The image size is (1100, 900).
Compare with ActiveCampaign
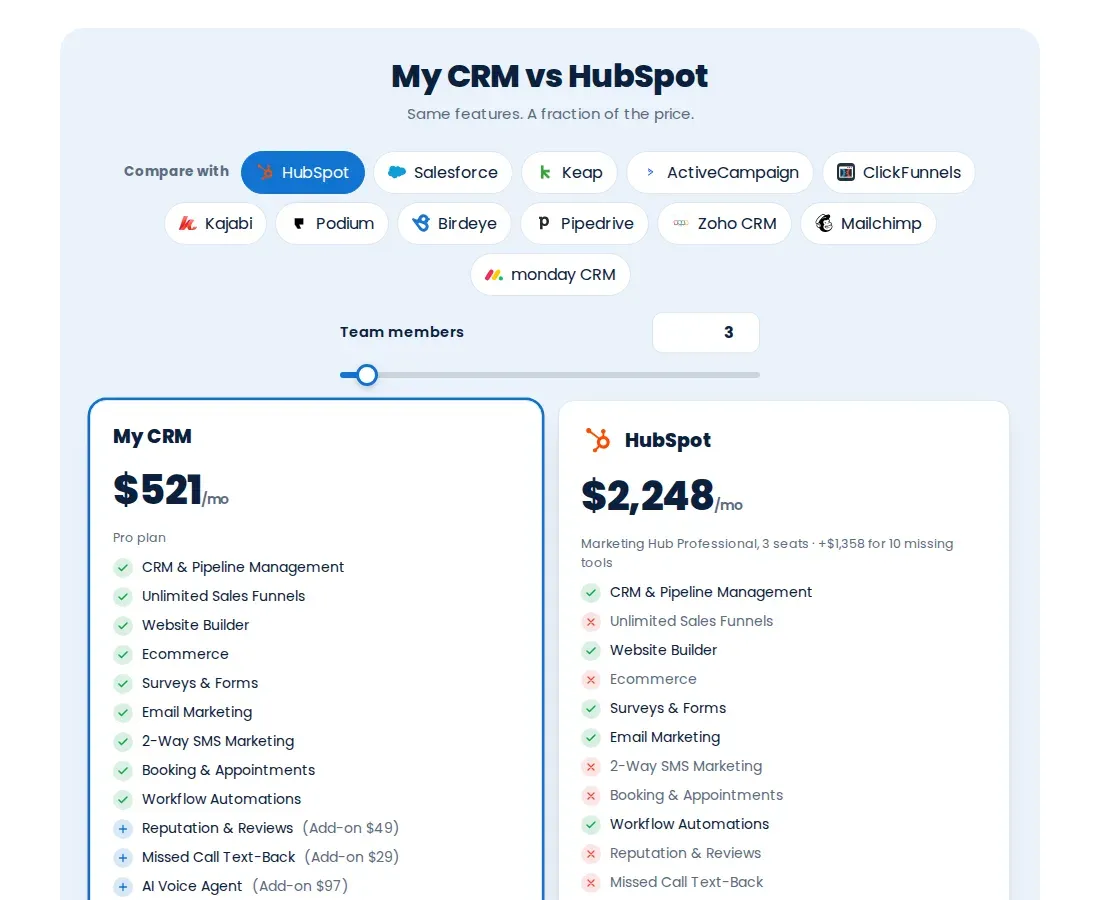click(720, 173)
